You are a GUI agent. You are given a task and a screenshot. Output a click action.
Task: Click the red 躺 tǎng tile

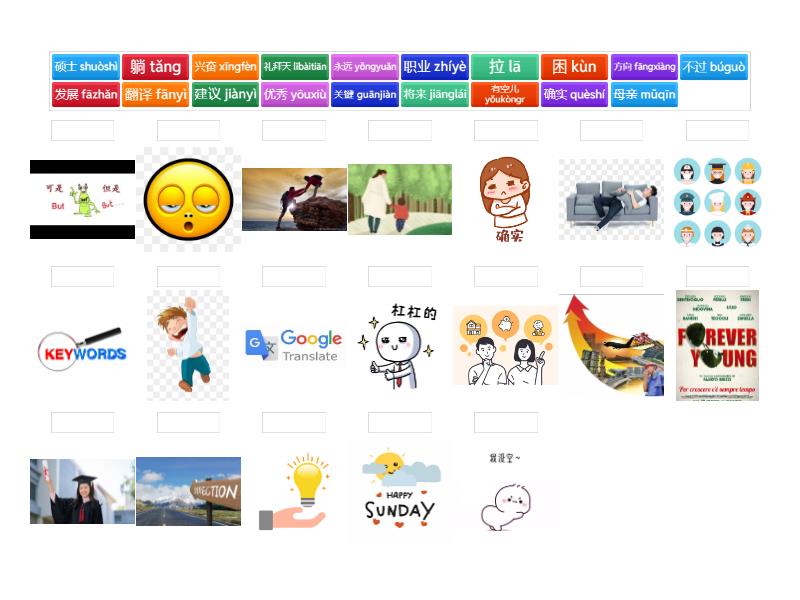155,67
